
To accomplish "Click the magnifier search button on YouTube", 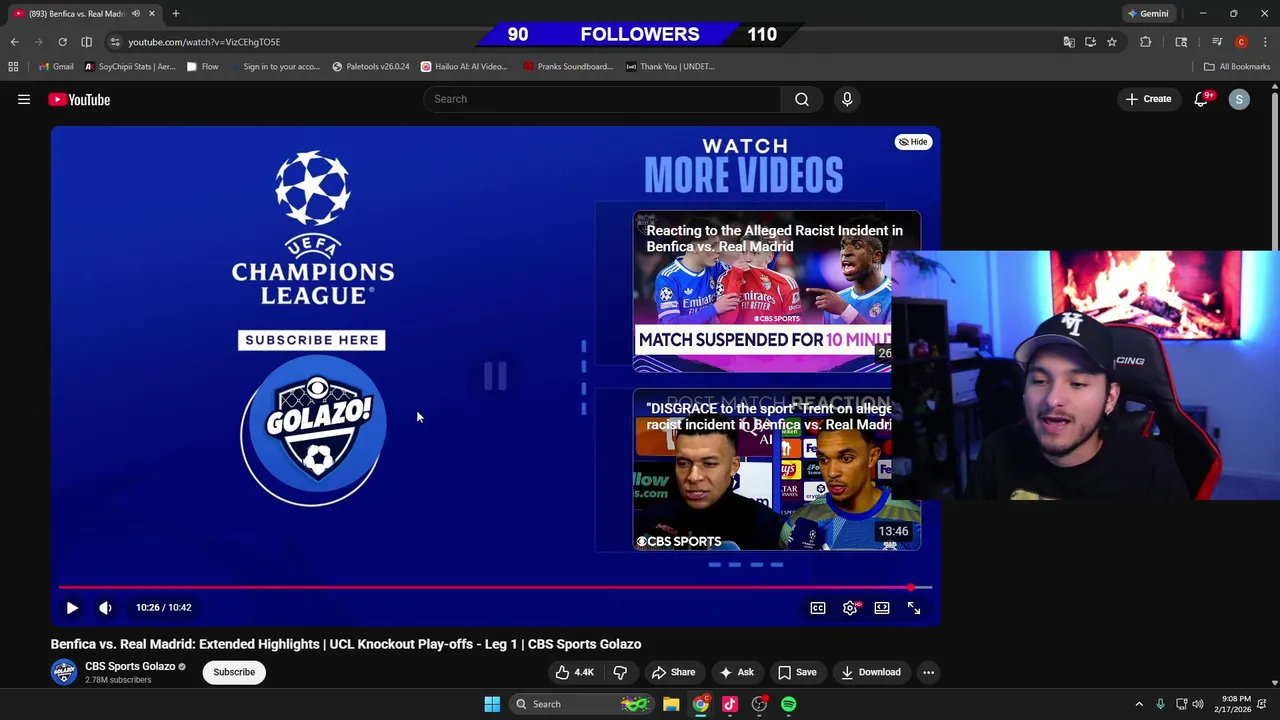I will (x=802, y=99).
